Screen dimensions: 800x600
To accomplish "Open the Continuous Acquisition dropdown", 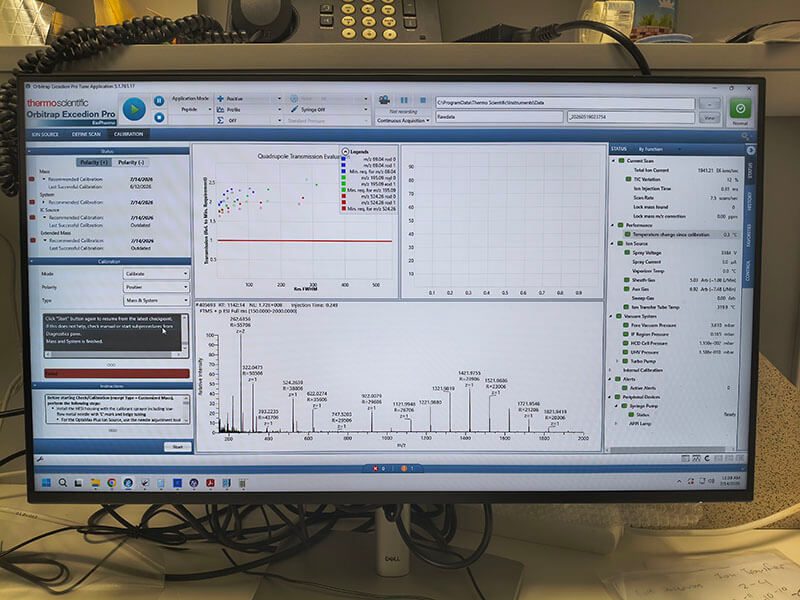I will point(403,121).
